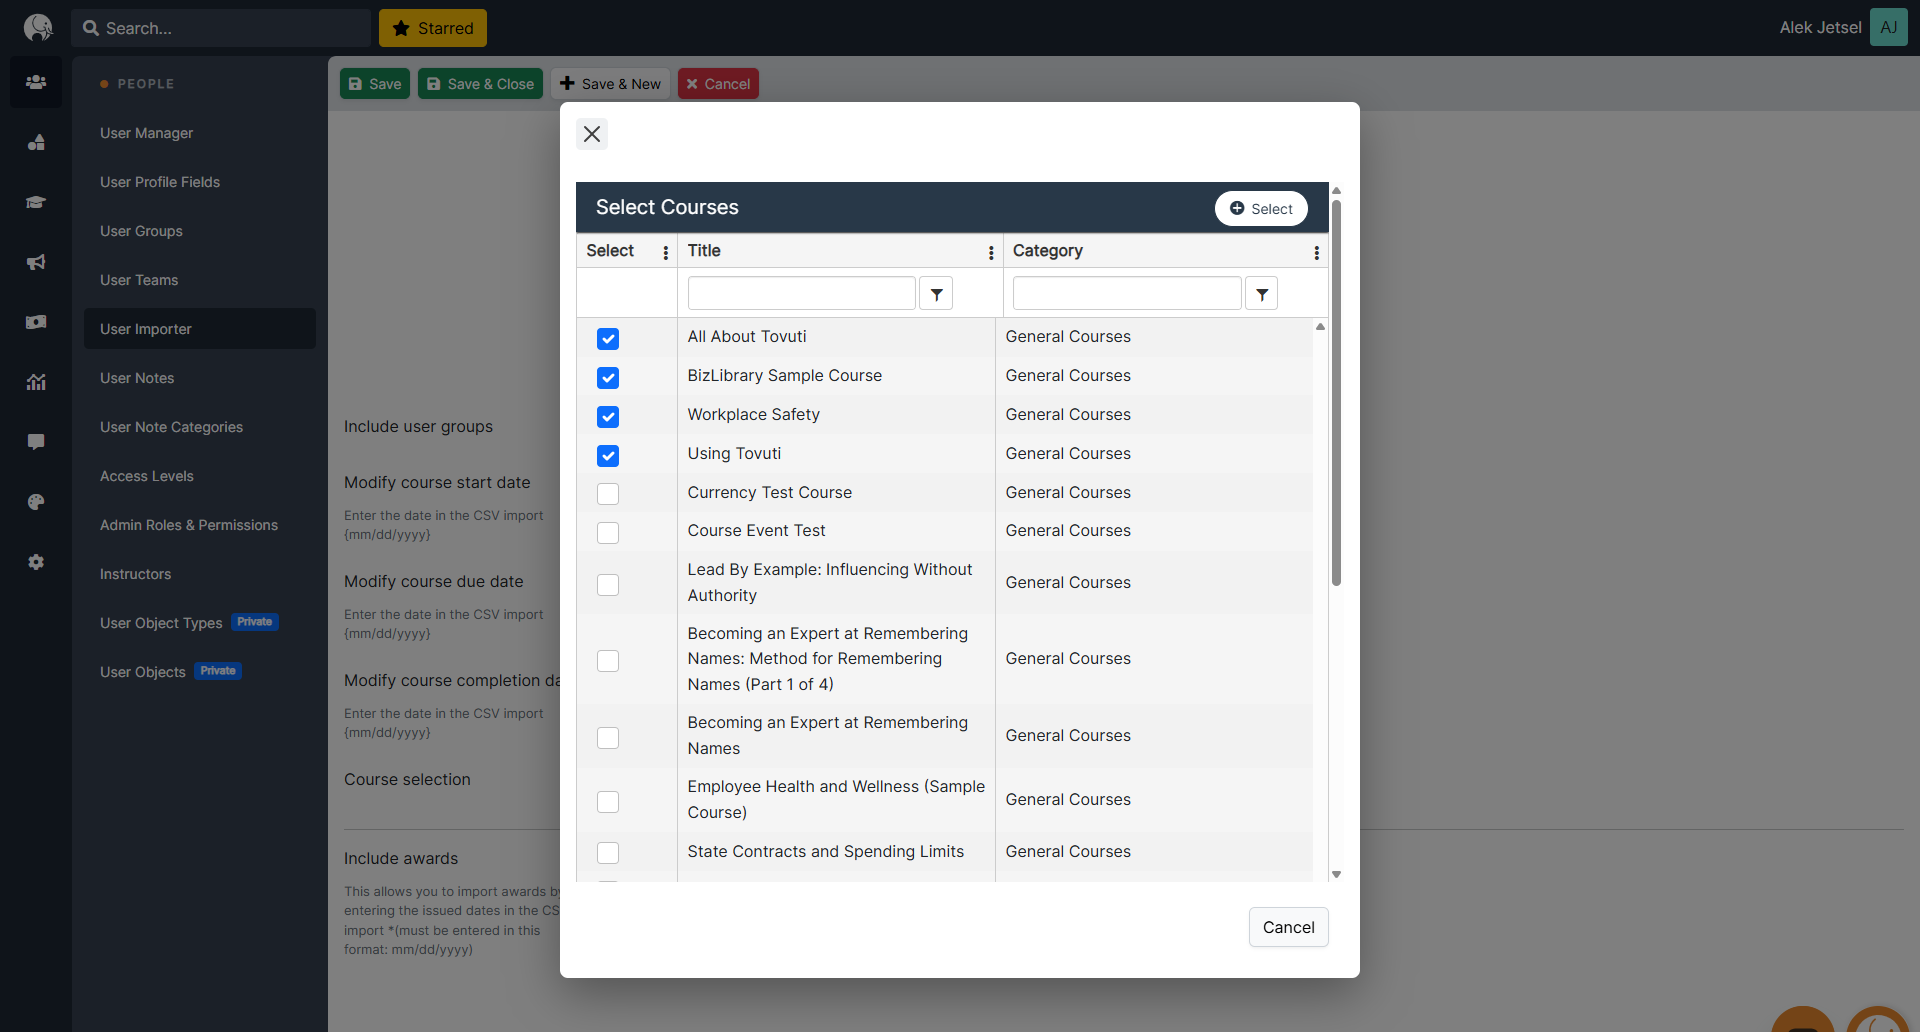Open the Category column options menu
1920x1032 pixels.
1316,253
